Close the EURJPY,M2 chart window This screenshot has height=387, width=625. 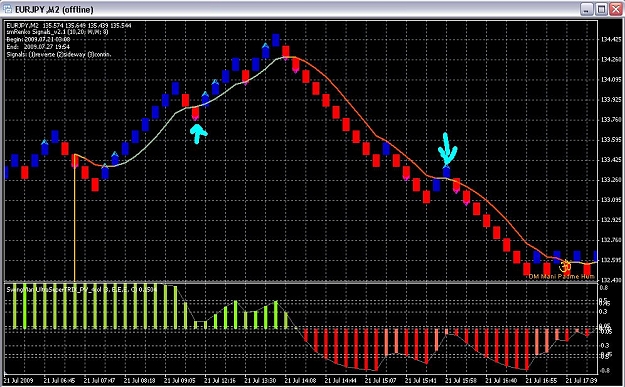(616, 9)
